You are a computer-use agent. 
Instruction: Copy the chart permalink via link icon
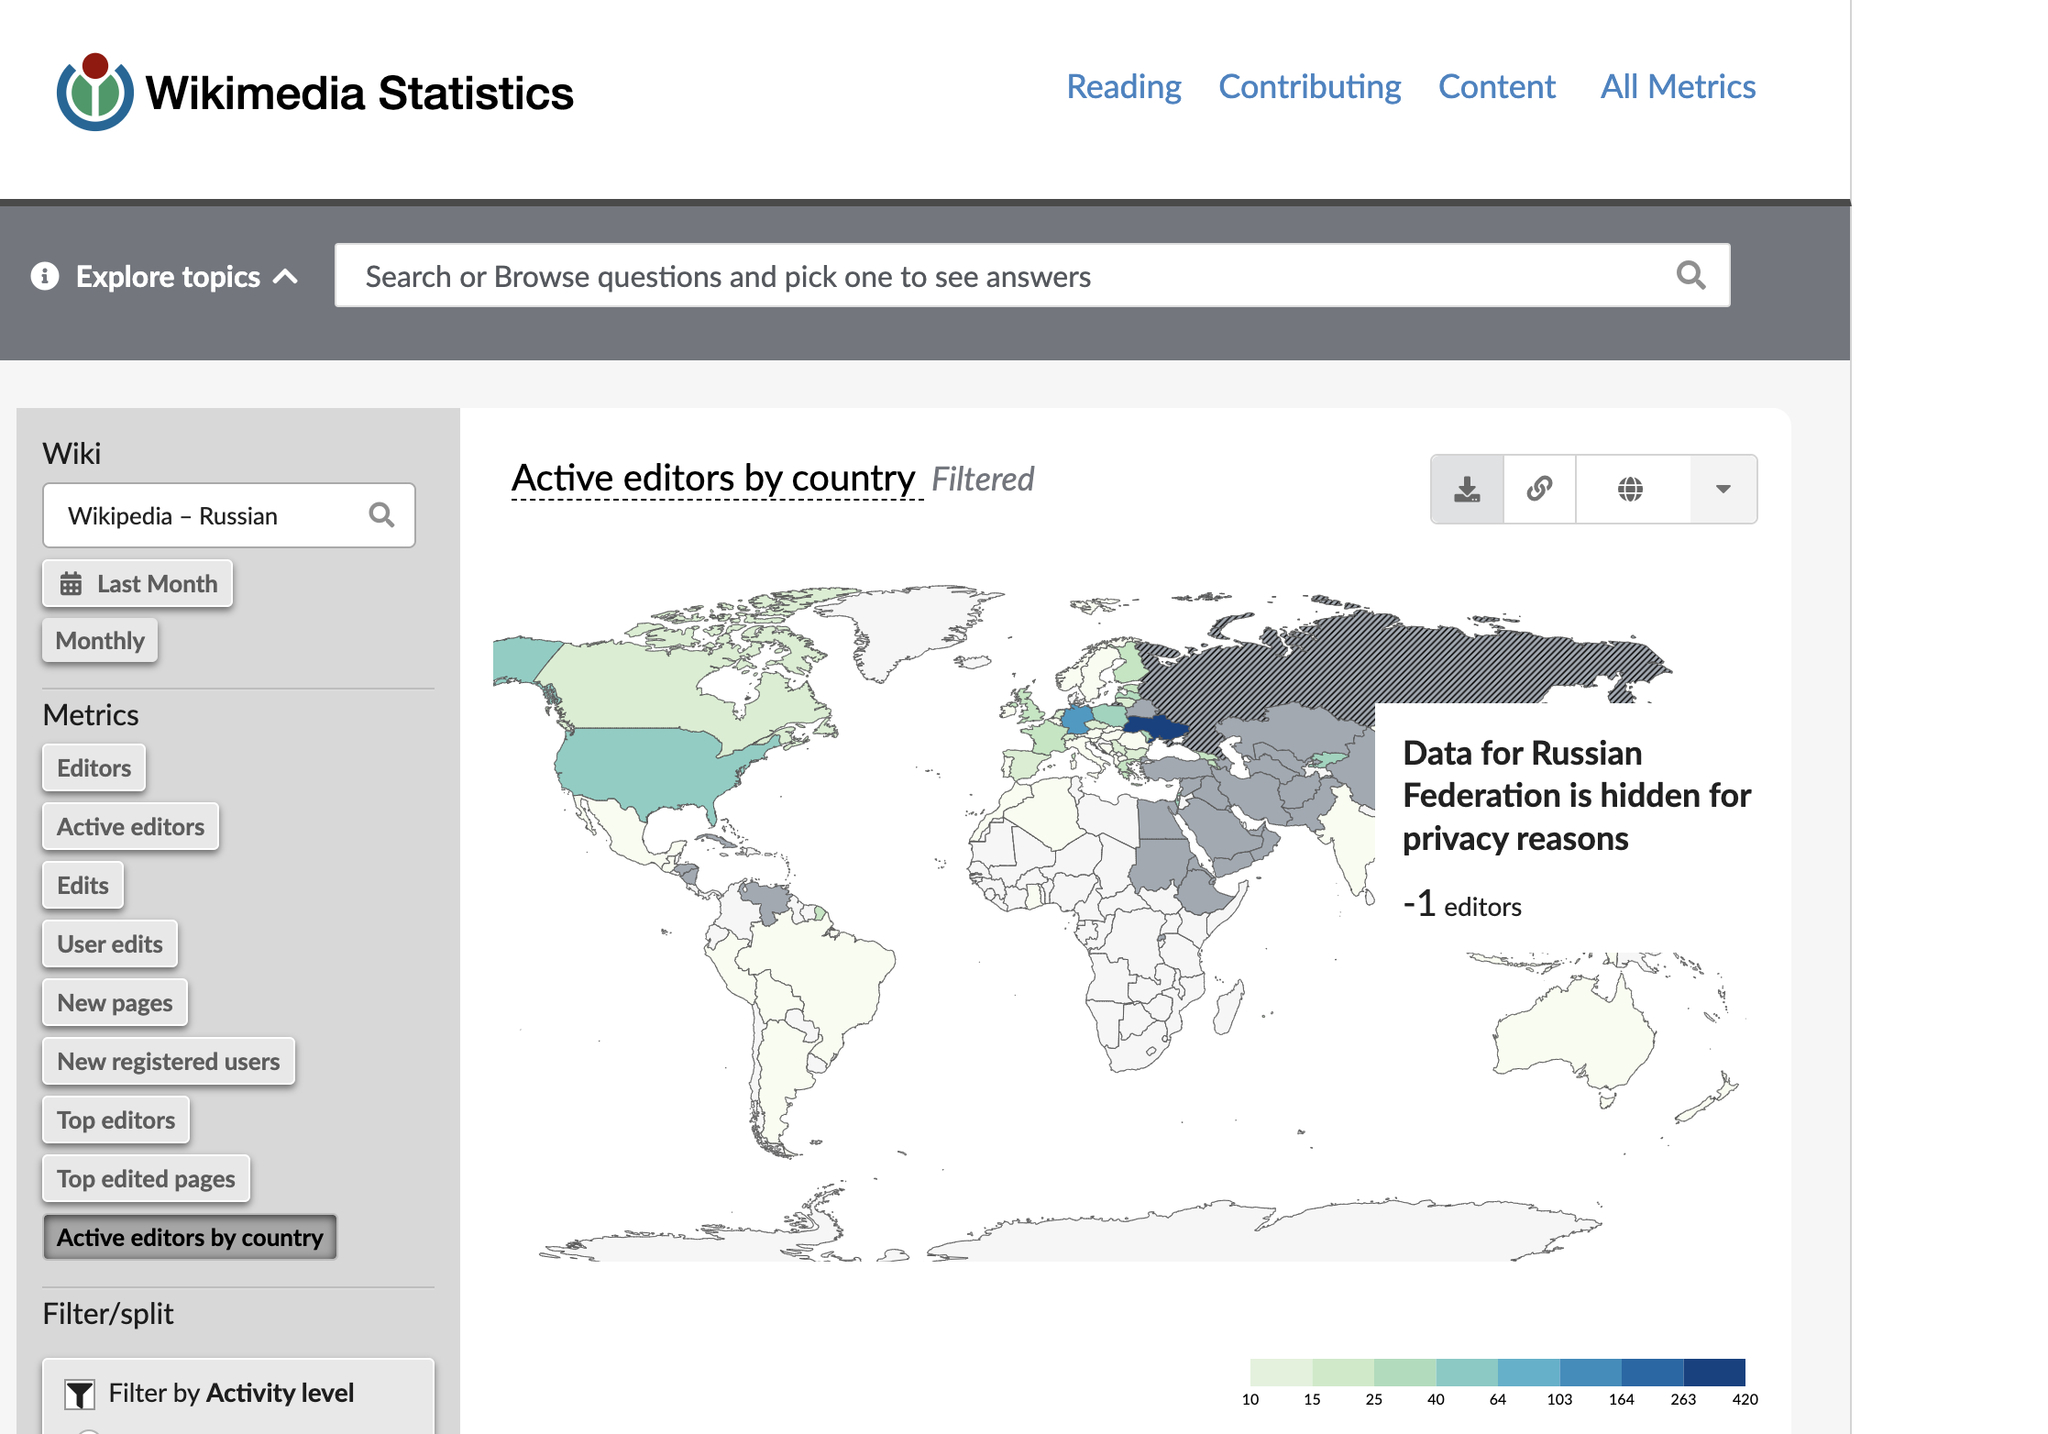(1540, 489)
